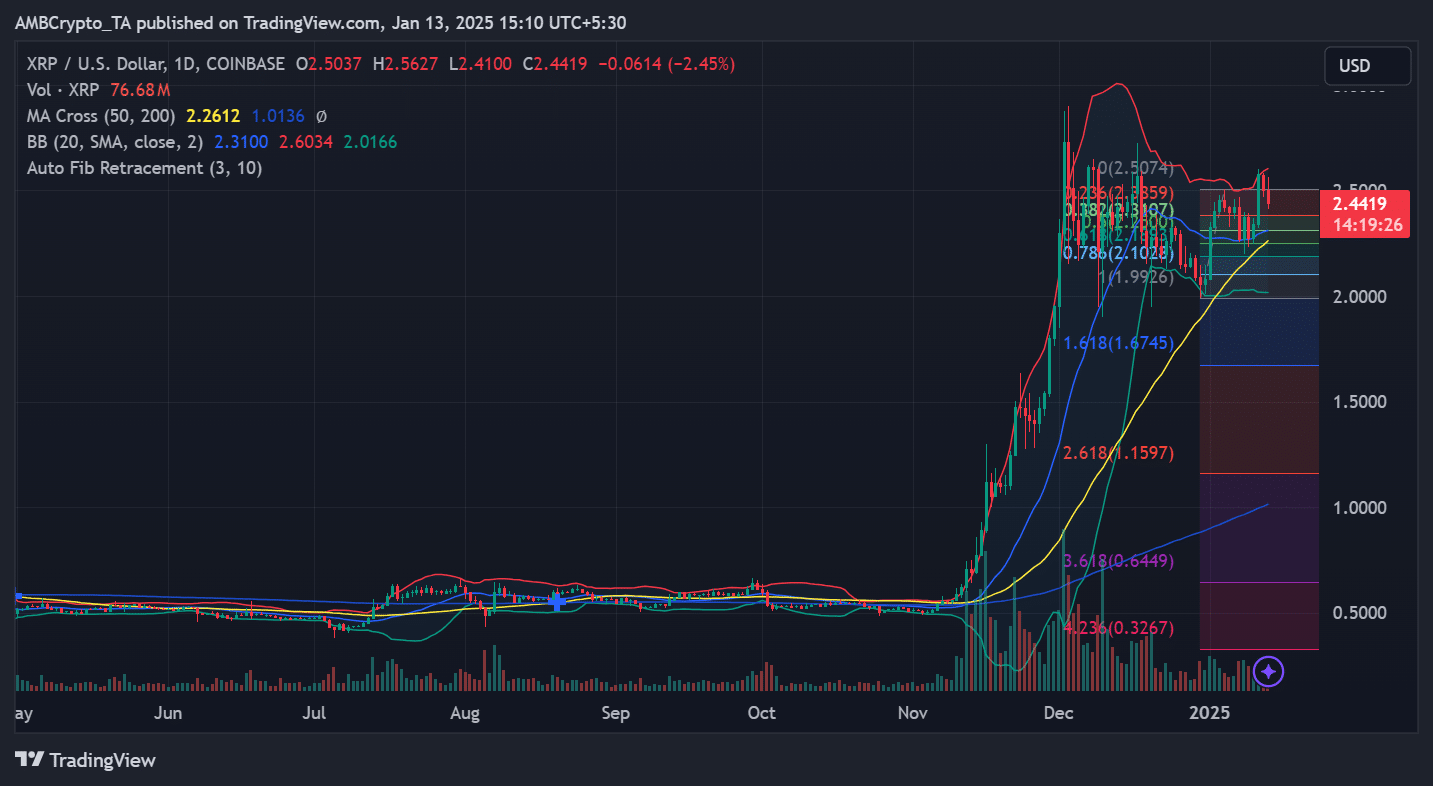
Task: Open the USD currency selector
Action: pos(1367,66)
